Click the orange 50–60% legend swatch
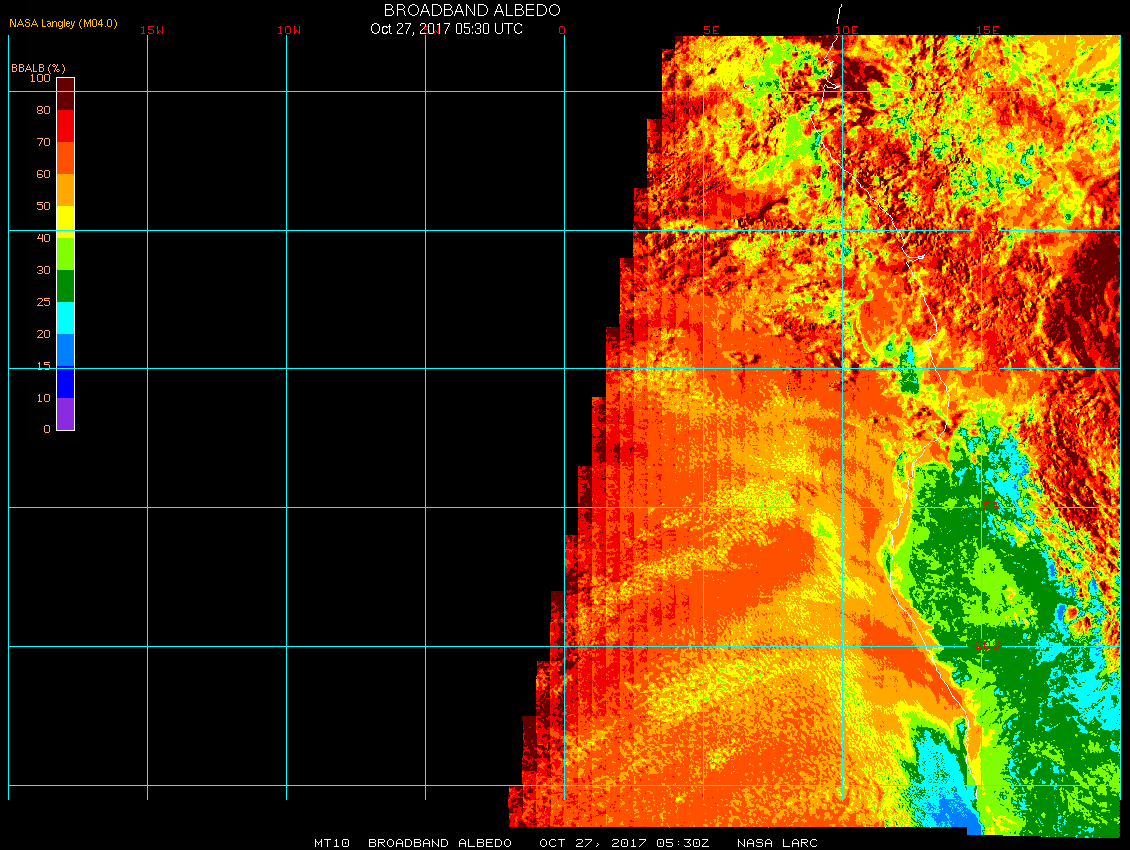The image size is (1130, 850). [65, 190]
